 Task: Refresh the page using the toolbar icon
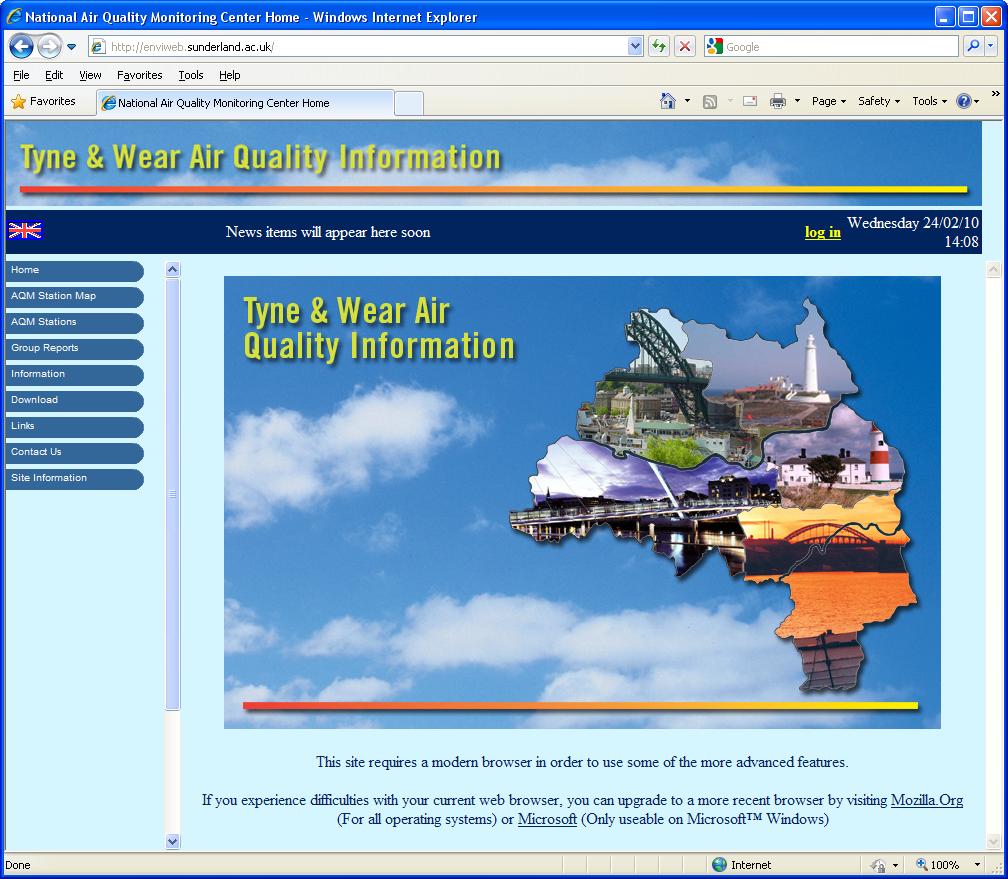pos(661,46)
